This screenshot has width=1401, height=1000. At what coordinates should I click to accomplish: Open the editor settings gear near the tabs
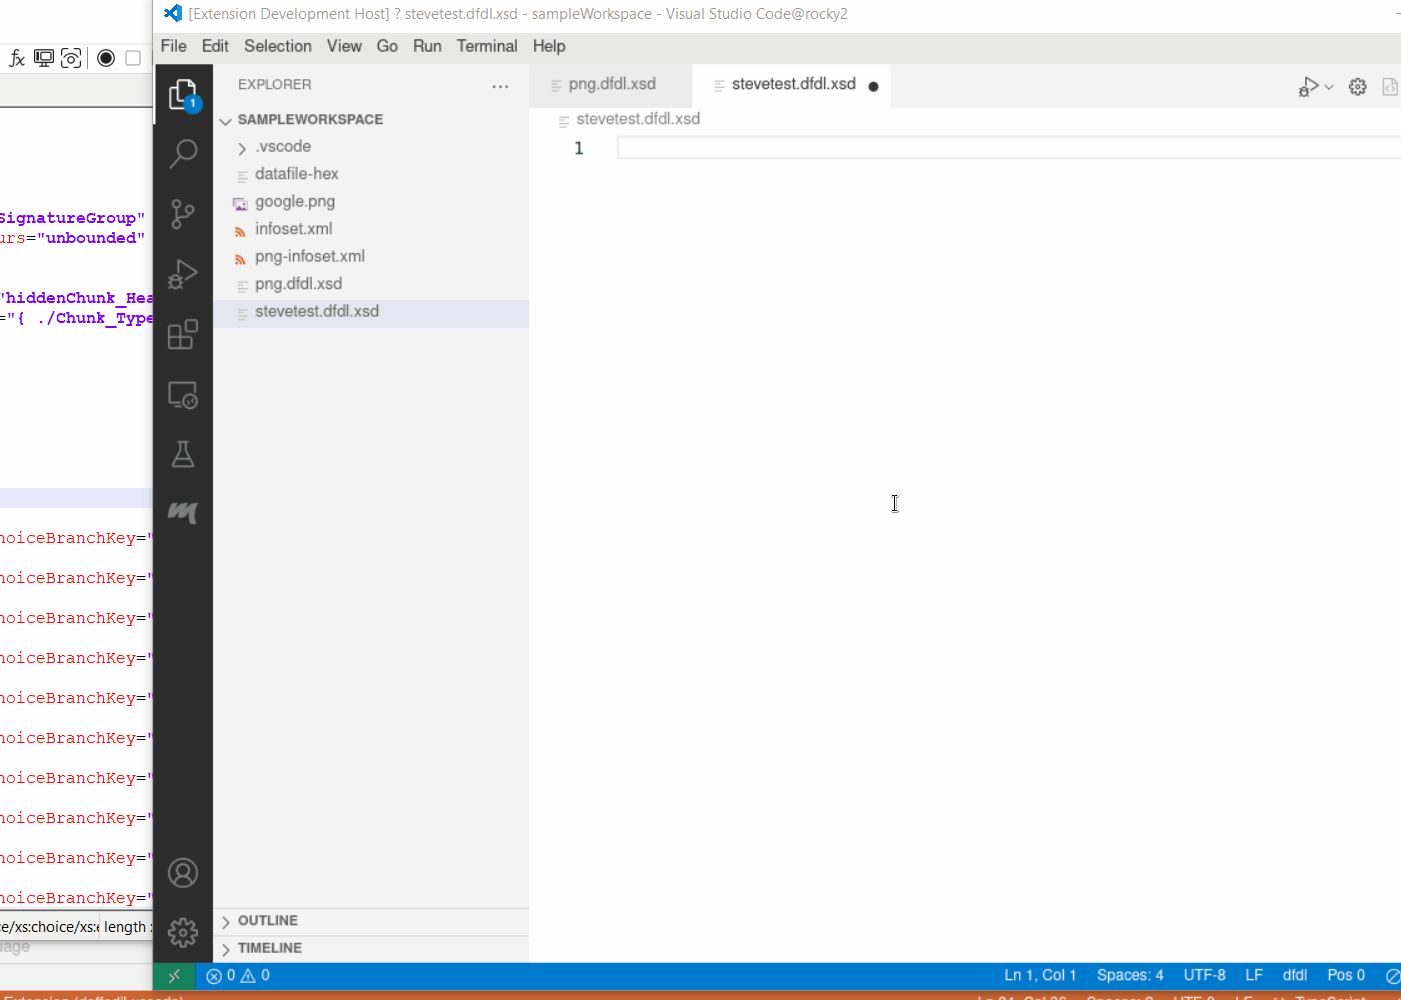click(x=1357, y=86)
